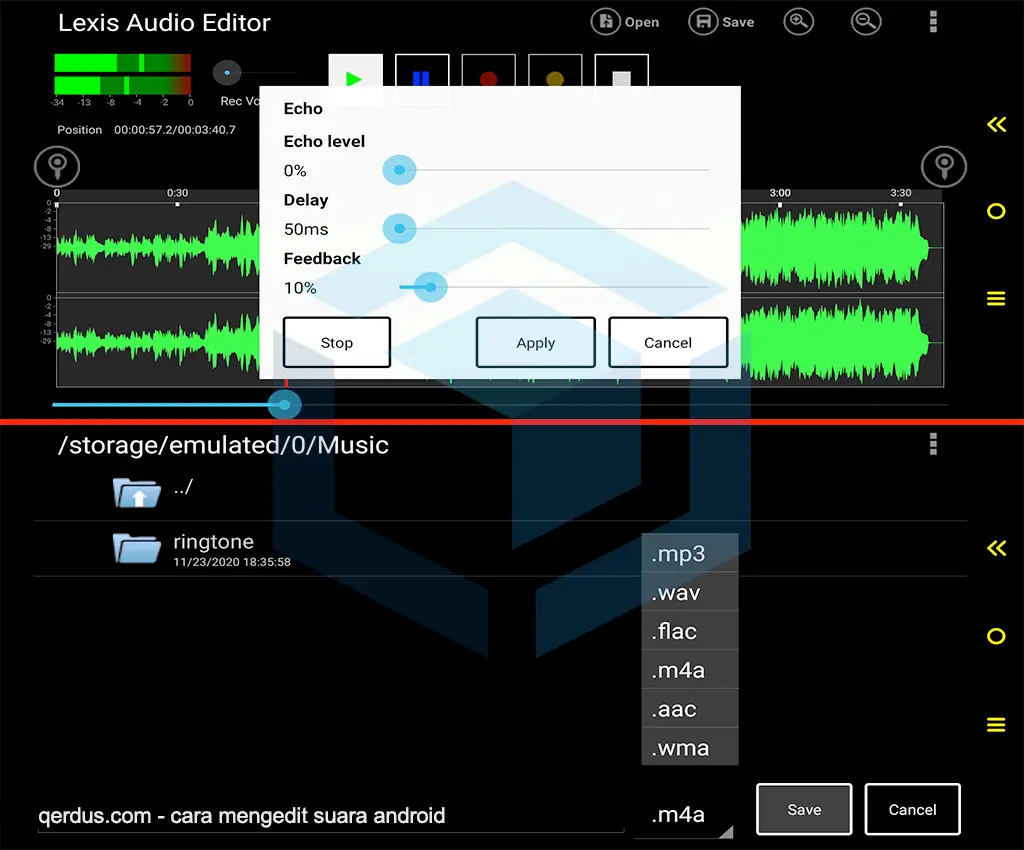
Task: Tap the yellow home circle beside the file browser
Action: (996, 636)
